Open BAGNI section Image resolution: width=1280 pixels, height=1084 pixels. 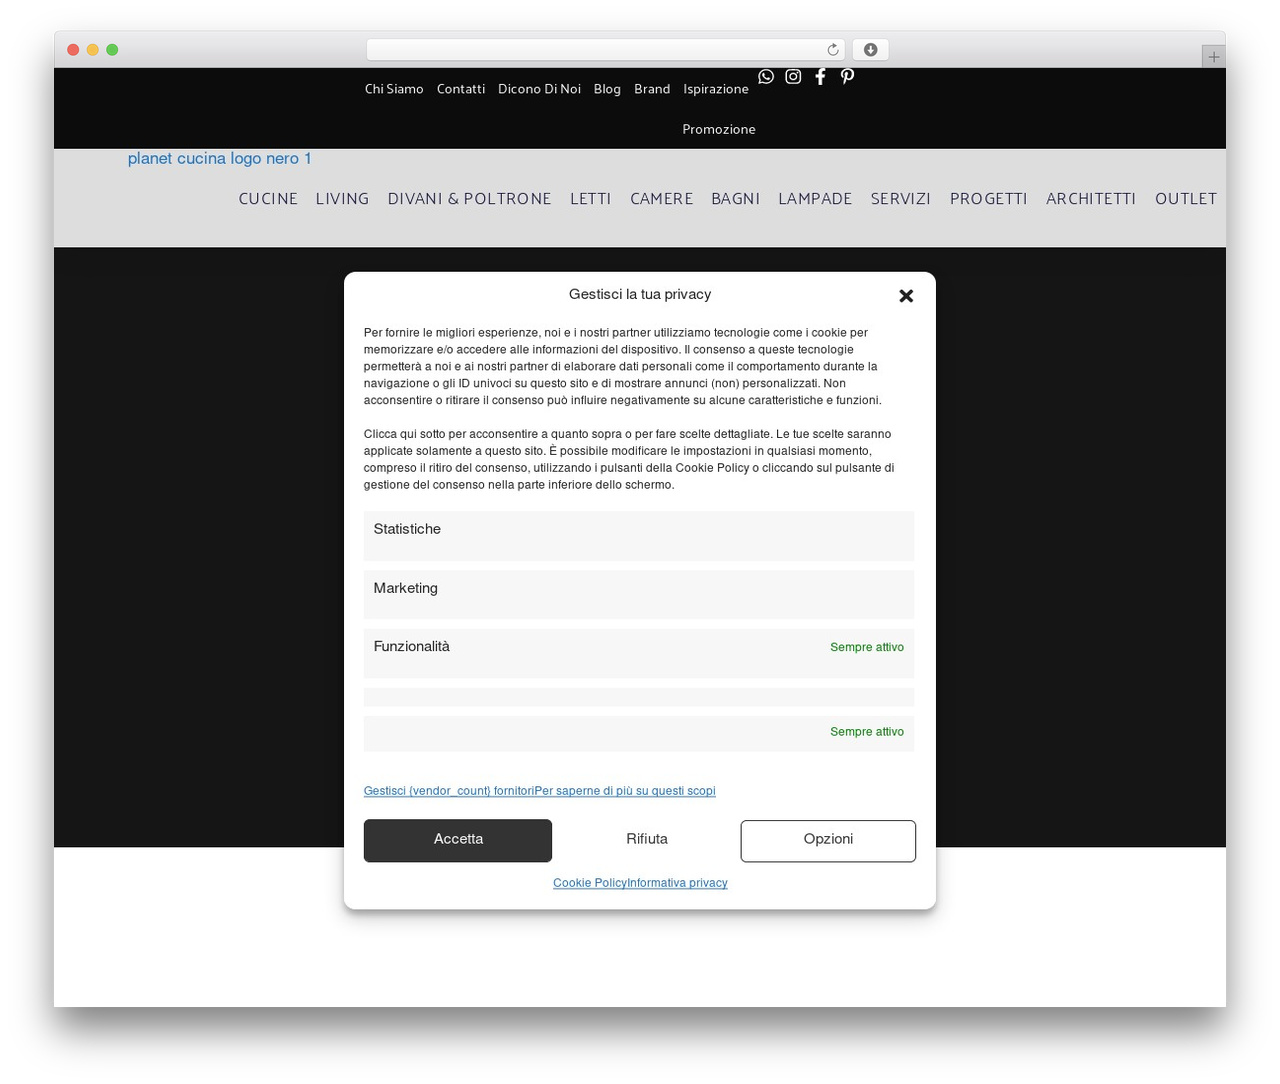click(735, 199)
